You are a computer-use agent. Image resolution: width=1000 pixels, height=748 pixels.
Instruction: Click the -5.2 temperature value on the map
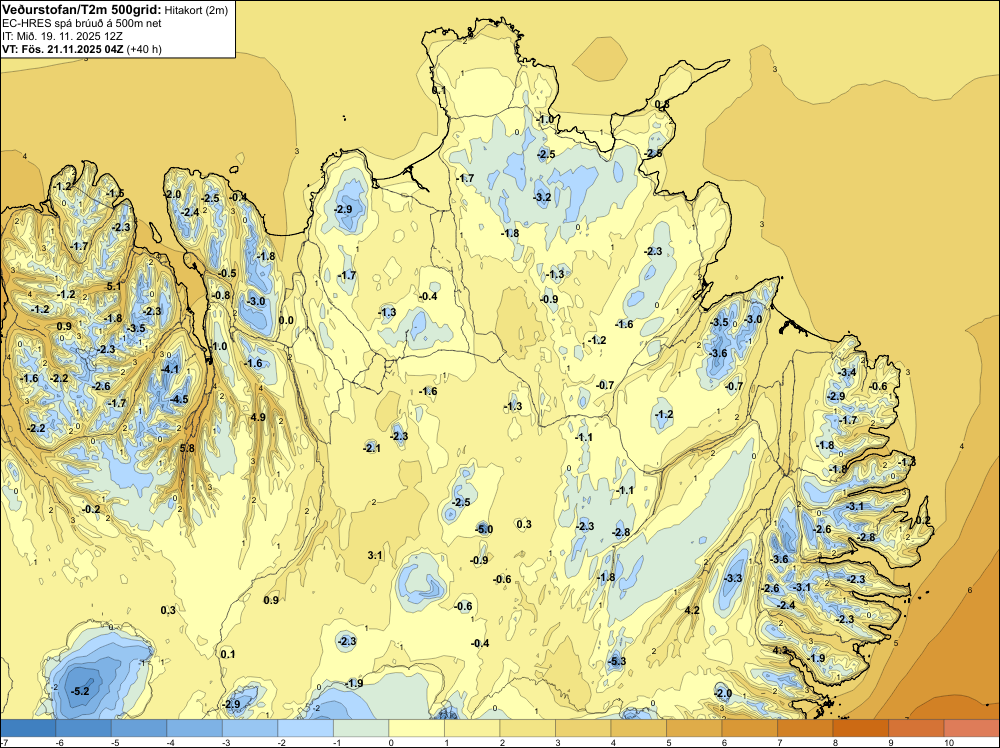point(80,691)
